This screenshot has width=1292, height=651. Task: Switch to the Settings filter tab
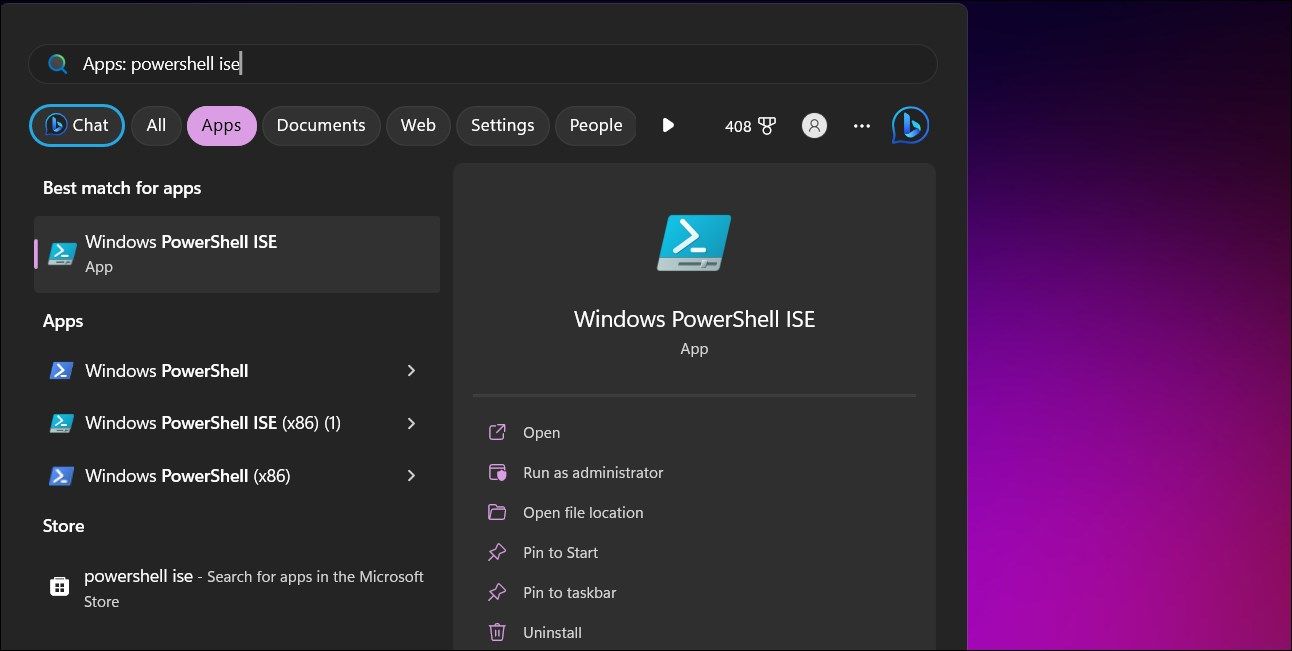pyautogui.click(x=503, y=125)
